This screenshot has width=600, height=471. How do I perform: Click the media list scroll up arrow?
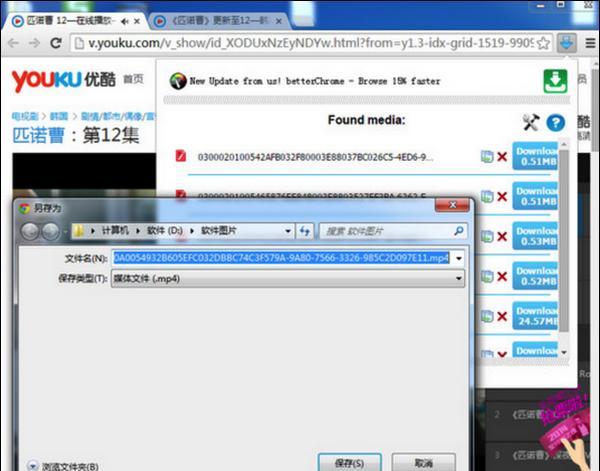point(564,145)
